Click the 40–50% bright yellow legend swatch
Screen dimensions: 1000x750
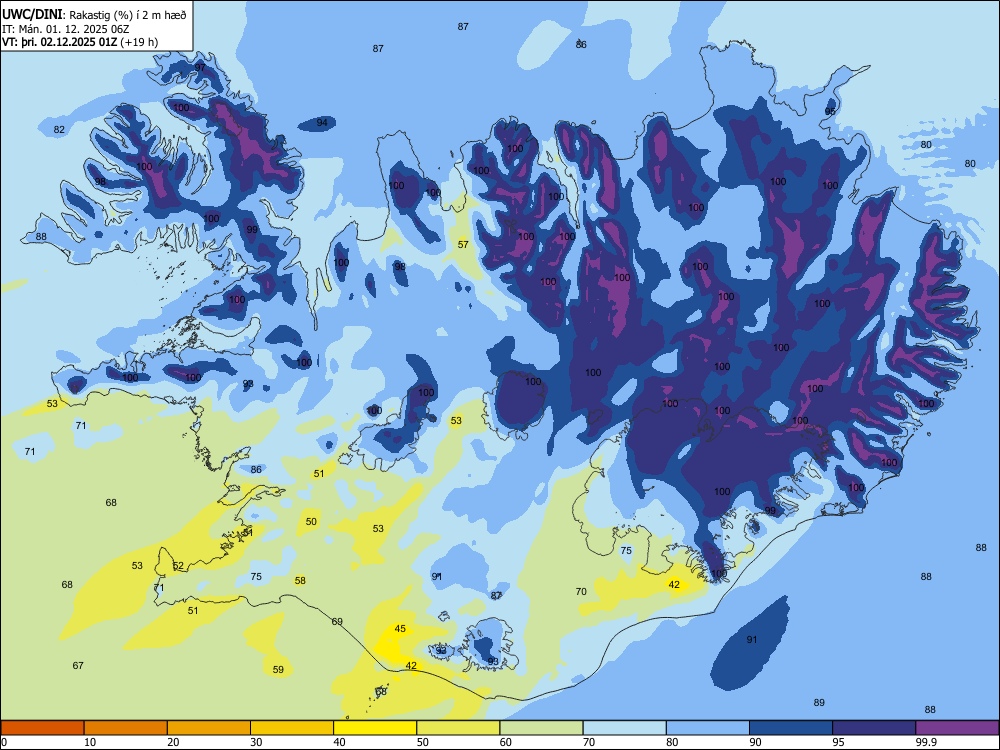[x=375, y=728]
